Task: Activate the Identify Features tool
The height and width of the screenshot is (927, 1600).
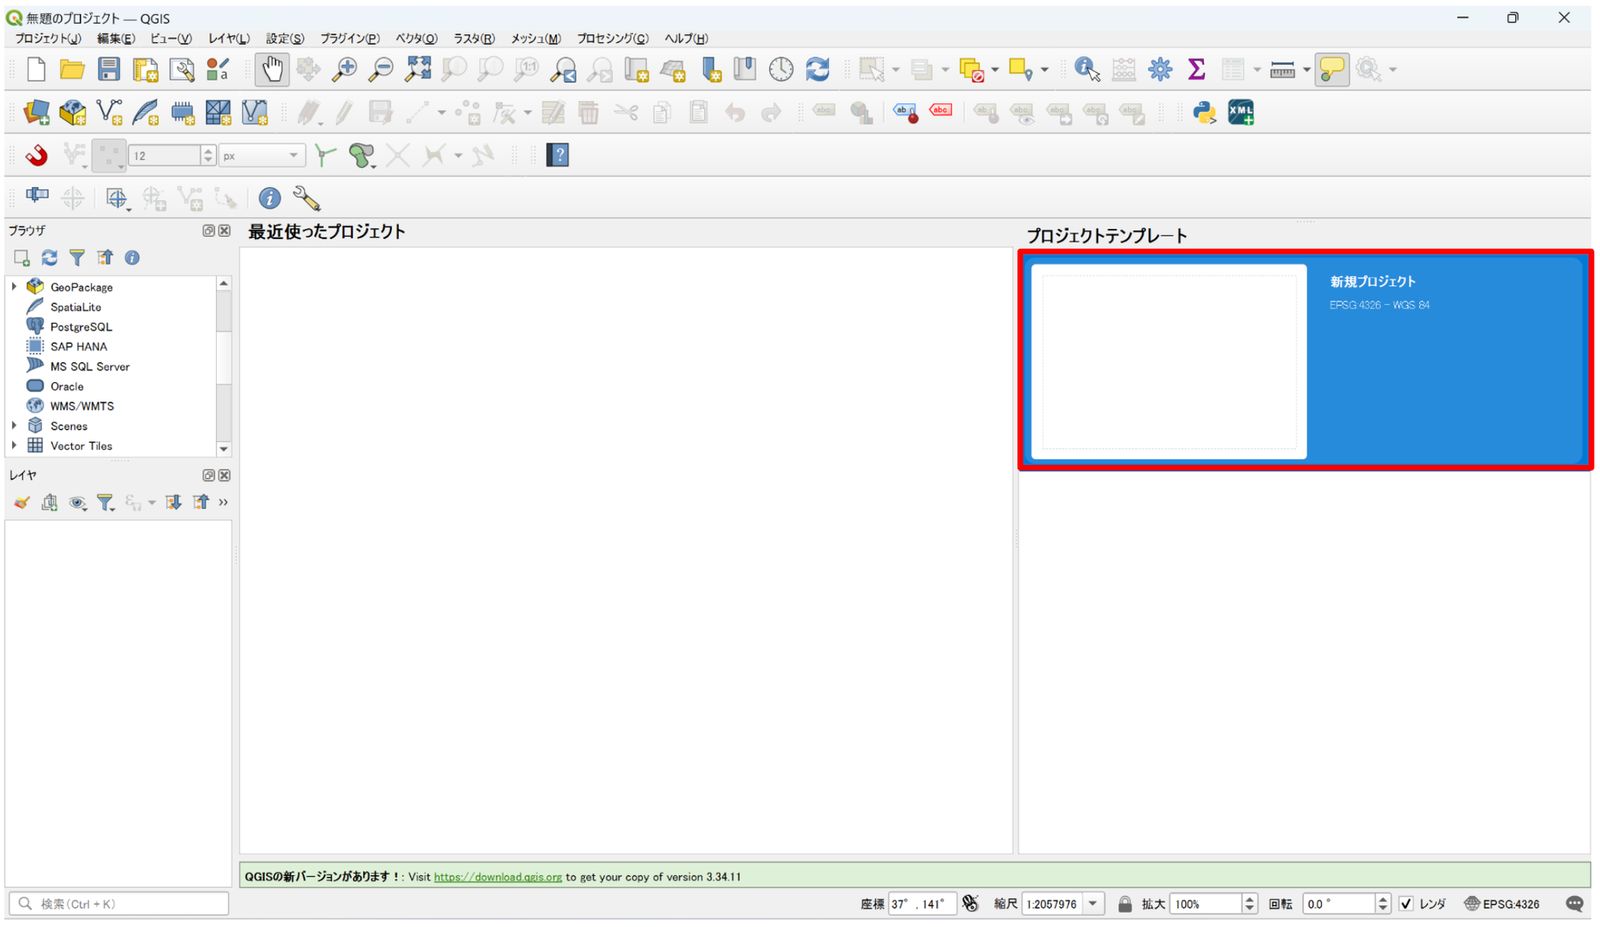Action: [1087, 69]
